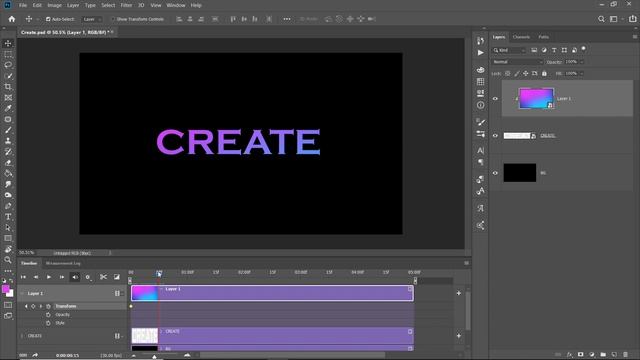Split clip at playhead with scissors icon
This screenshot has width=640, height=360.
tap(103, 277)
